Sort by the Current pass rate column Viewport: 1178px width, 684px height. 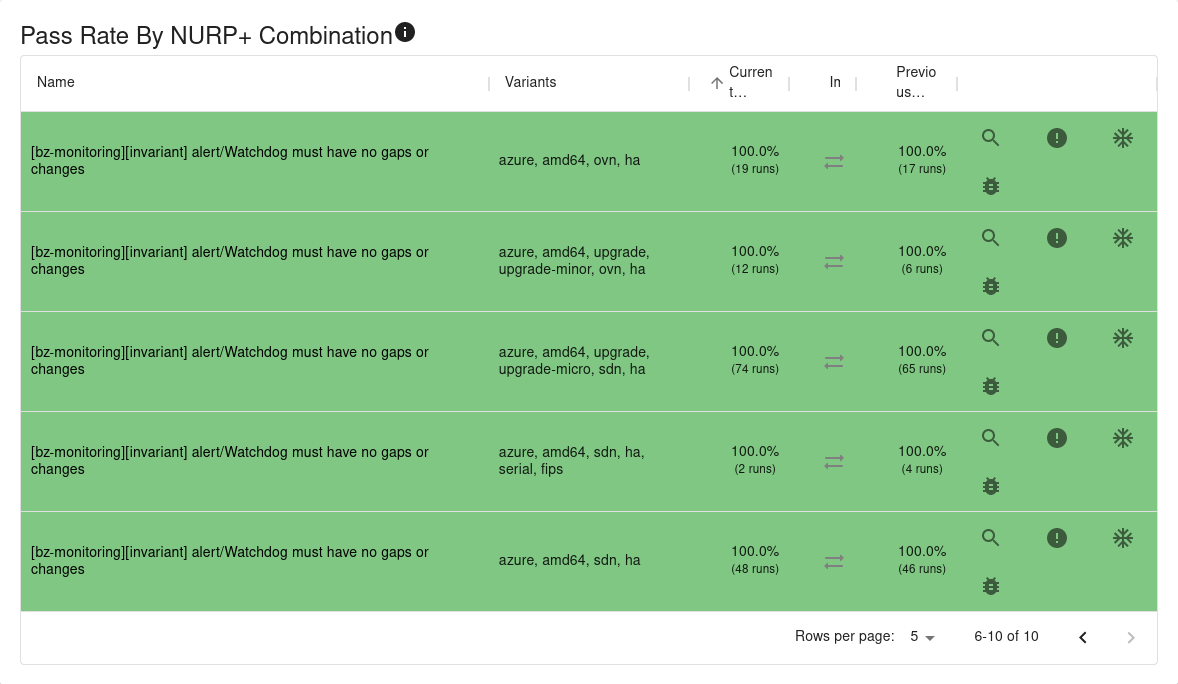[750, 82]
